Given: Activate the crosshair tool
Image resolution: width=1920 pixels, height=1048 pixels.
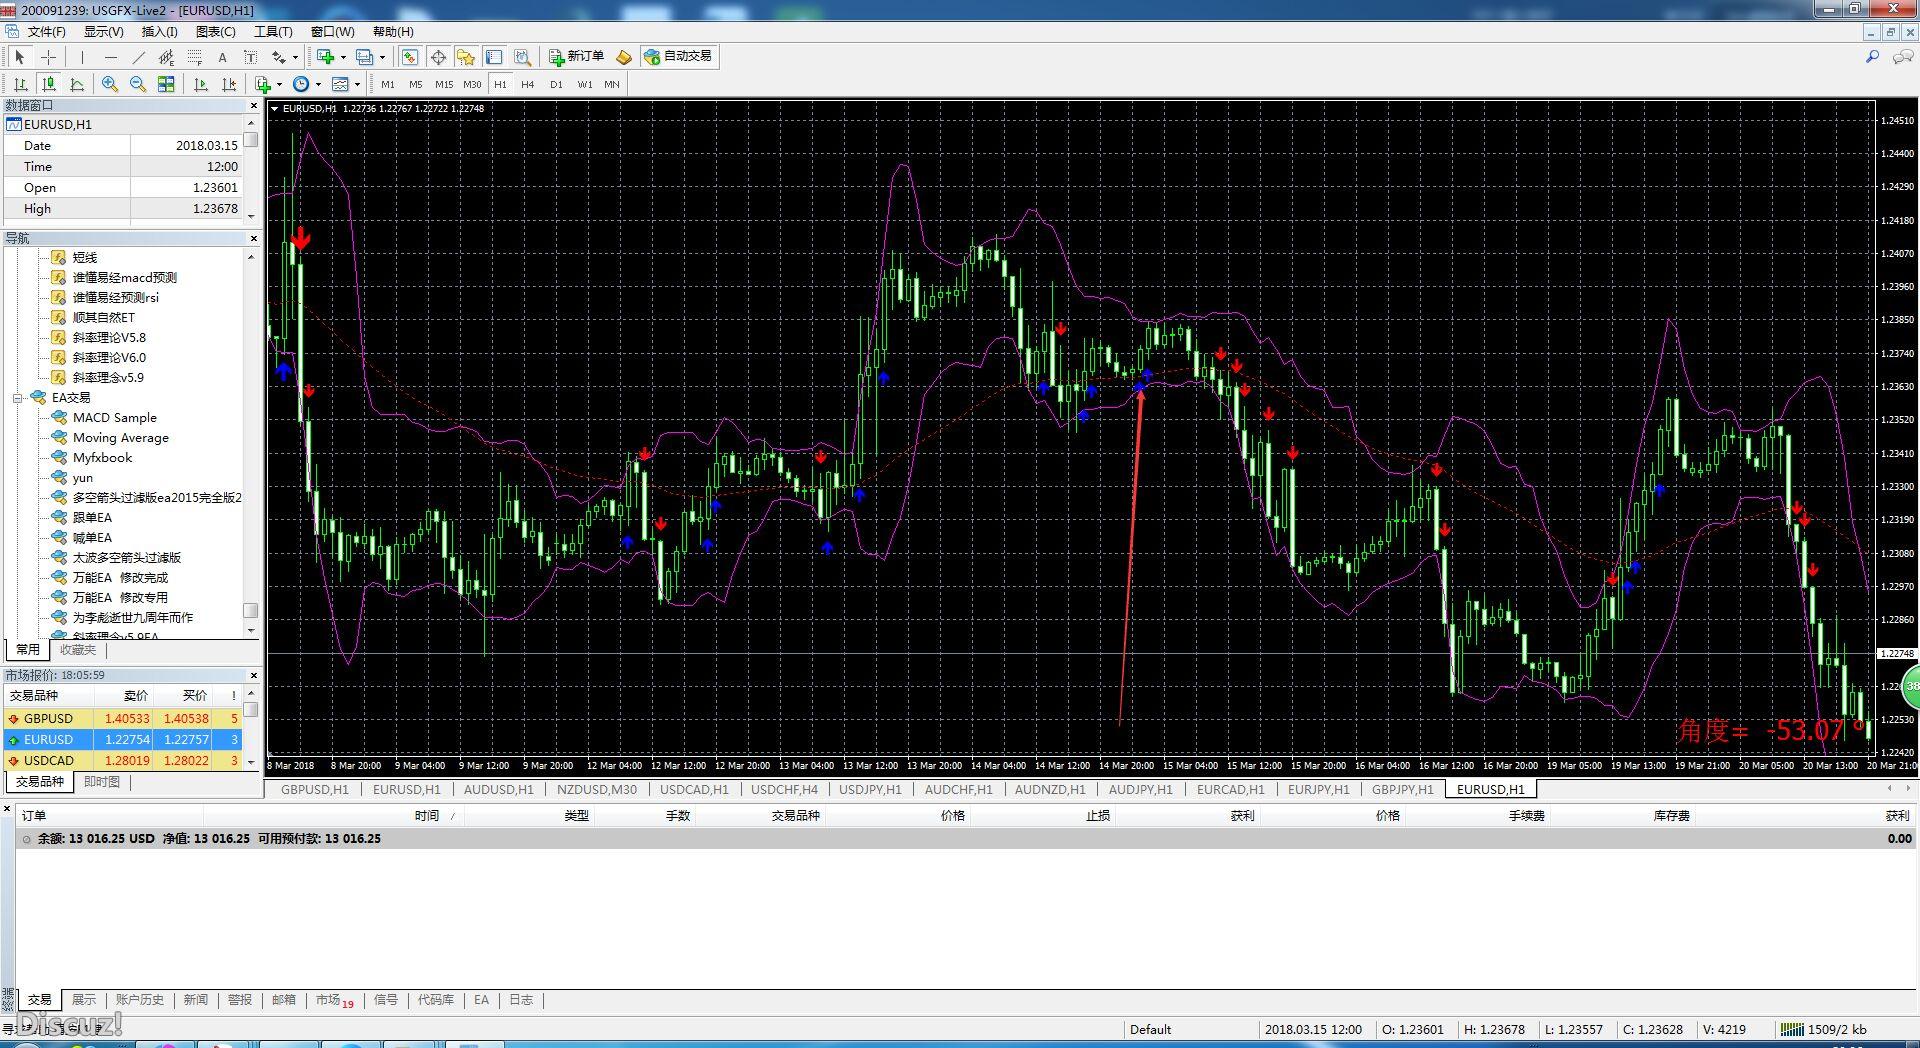Looking at the screenshot, I should click(x=47, y=57).
